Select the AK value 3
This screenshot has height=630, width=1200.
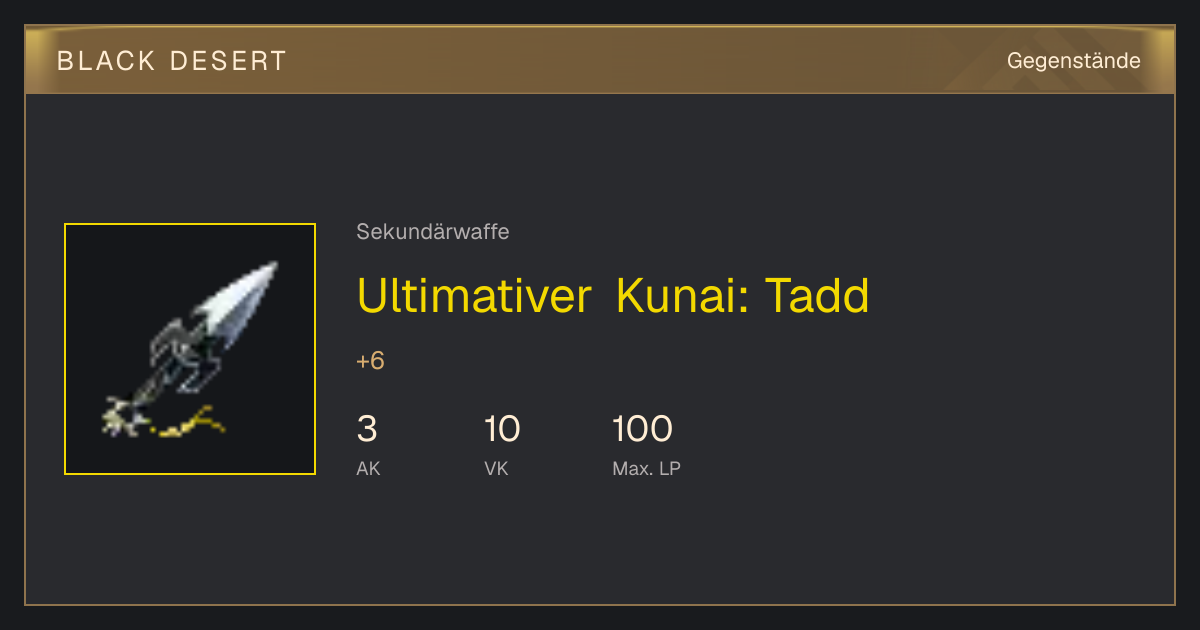pyautogui.click(x=367, y=429)
